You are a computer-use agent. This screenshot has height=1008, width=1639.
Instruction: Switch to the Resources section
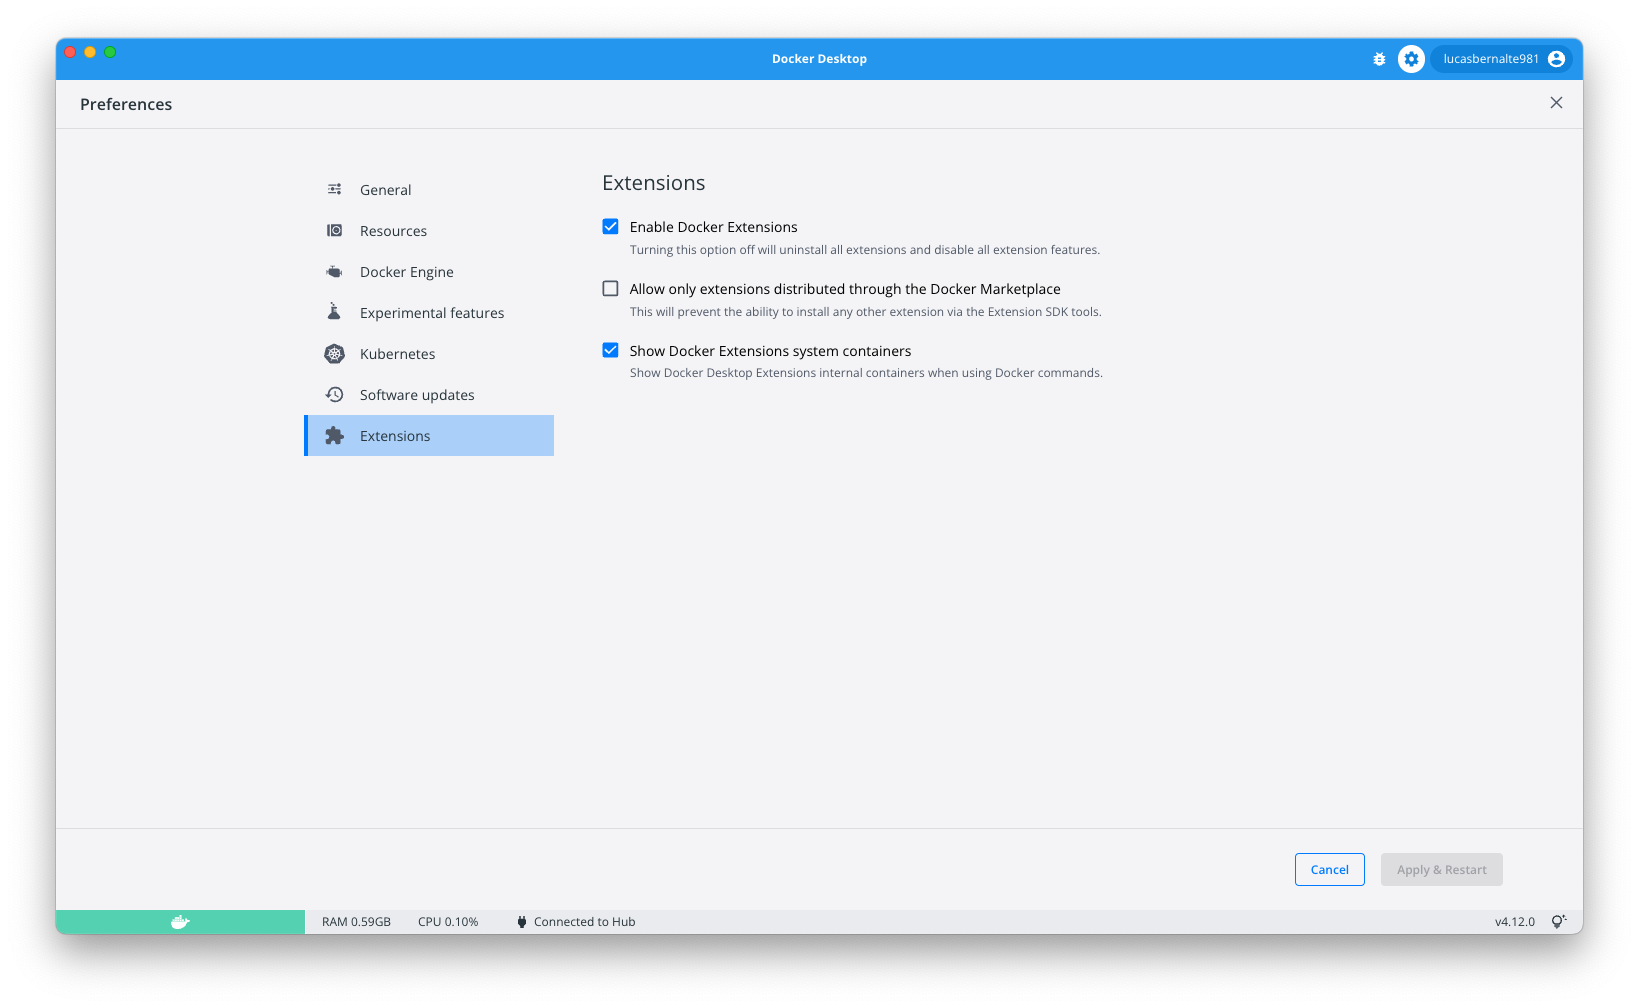[430, 230]
